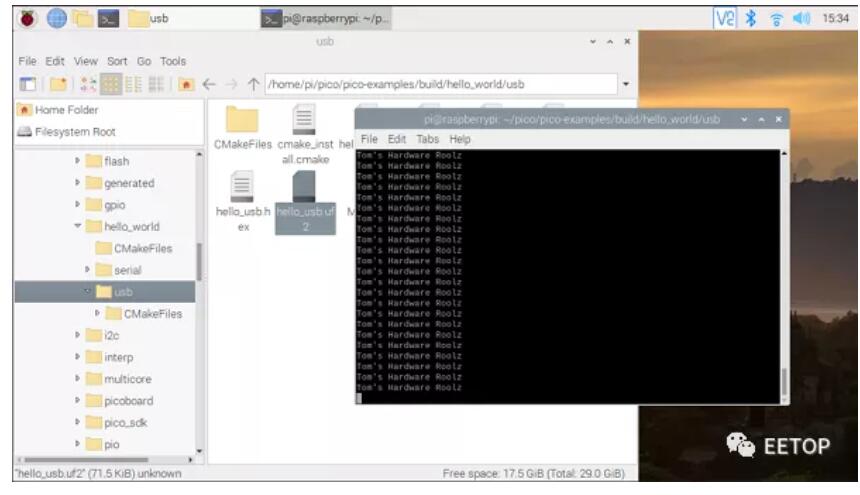Open the Wi-Fi network tray menu
This screenshot has width=860, height=495.
point(776,20)
